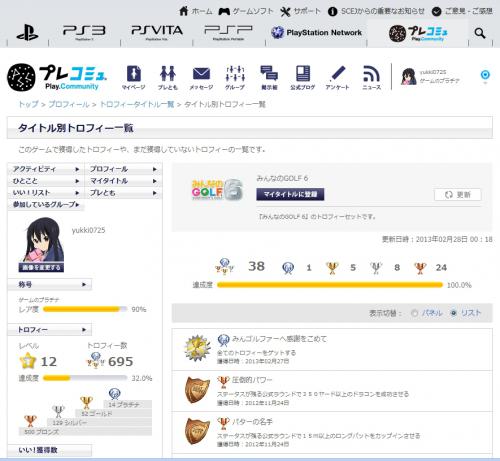The height and width of the screenshot is (461, 500).
Task: Expand the マイタイトル sidebar menu
Action: 124,181
